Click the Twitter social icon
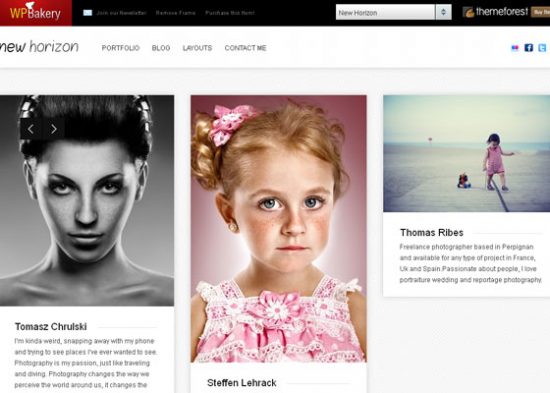 click(x=542, y=48)
